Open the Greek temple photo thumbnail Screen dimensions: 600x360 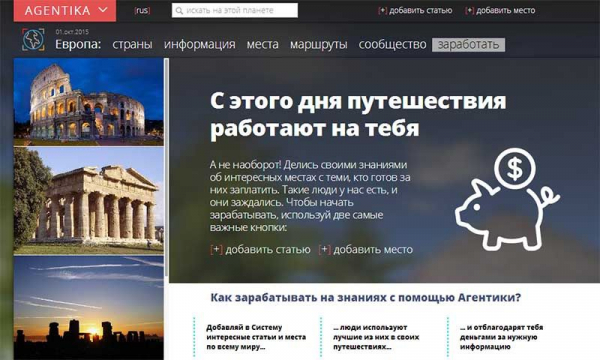click(x=88, y=201)
